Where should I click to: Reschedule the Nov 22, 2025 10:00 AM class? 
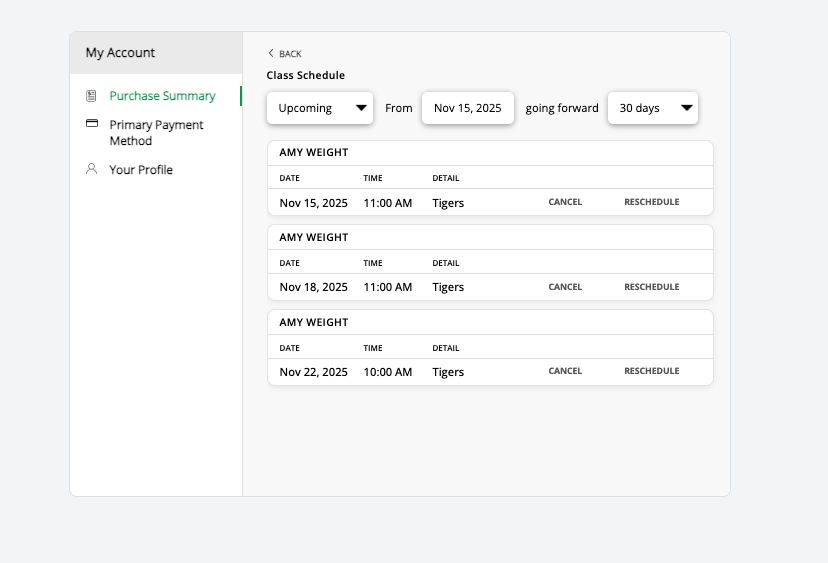pyautogui.click(x=652, y=371)
